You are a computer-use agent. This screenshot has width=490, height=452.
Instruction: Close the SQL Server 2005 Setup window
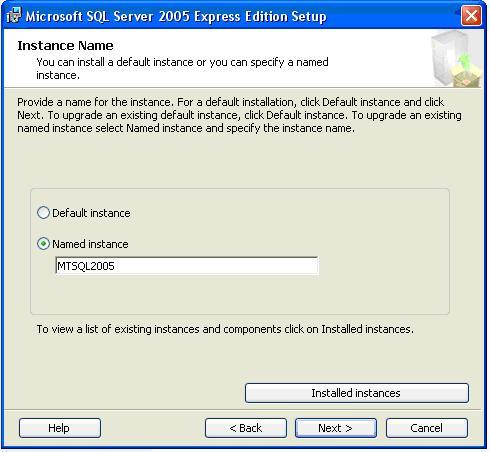(471, 15)
